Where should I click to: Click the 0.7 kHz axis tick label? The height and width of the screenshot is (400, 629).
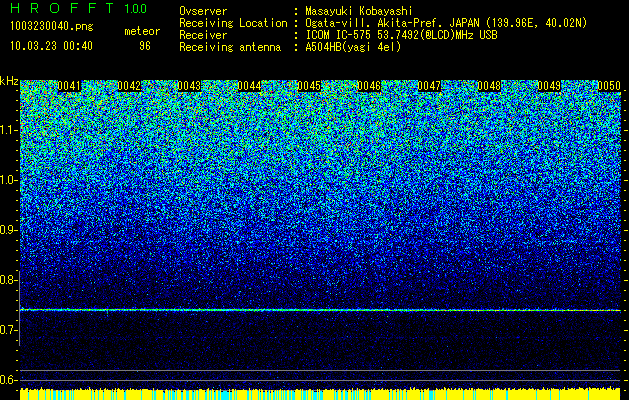[8, 330]
